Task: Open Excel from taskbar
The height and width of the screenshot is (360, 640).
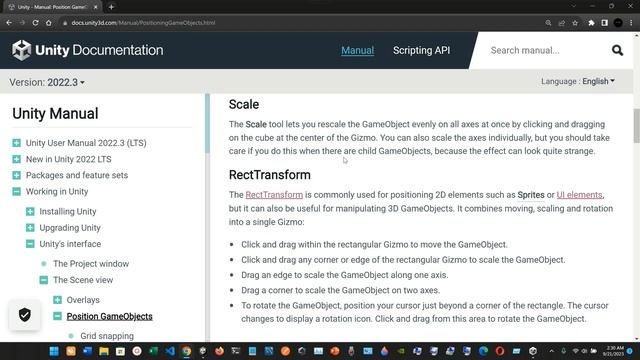Action: tap(153, 351)
